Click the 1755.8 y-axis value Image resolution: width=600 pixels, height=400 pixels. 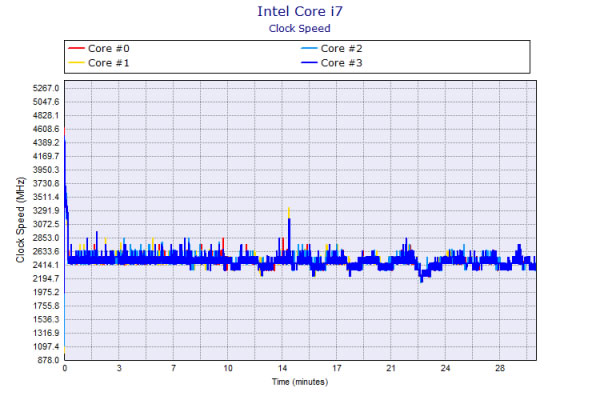46,306
